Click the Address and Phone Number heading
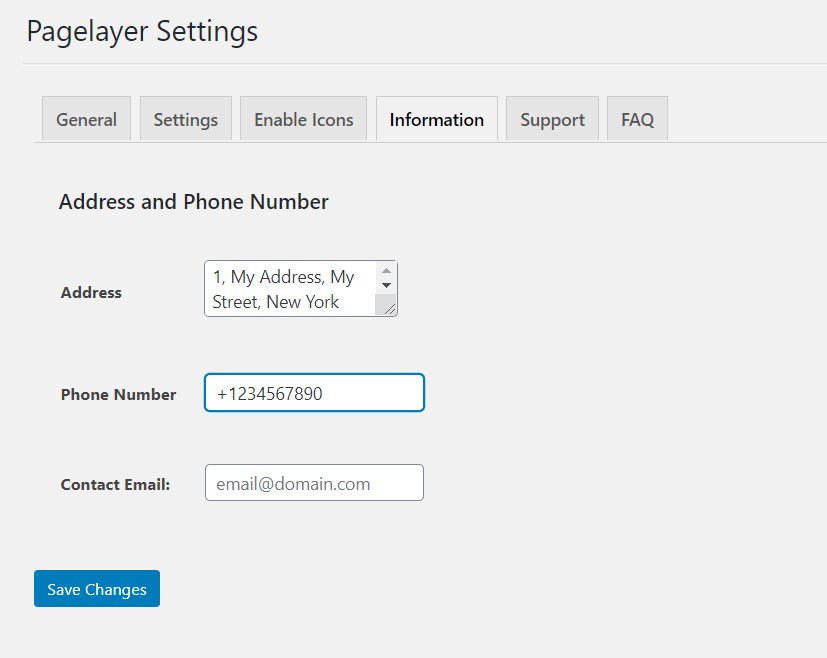This screenshot has height=658, width=827. [x=193, y=202]
